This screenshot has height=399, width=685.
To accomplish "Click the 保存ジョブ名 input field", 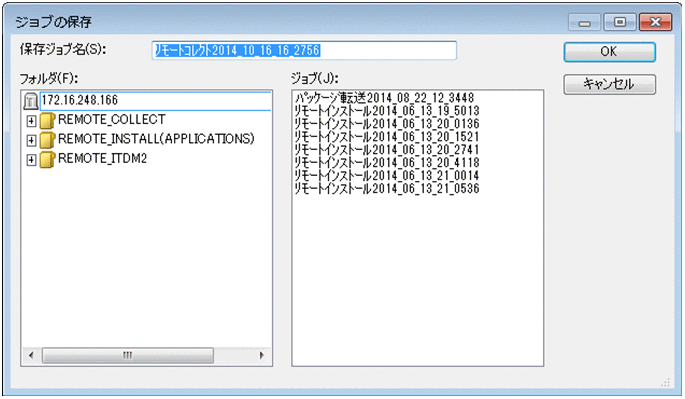I will [304, 51].
